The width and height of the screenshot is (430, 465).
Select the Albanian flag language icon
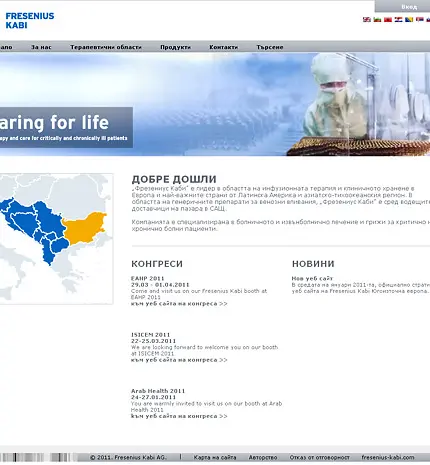pos(388,20)
